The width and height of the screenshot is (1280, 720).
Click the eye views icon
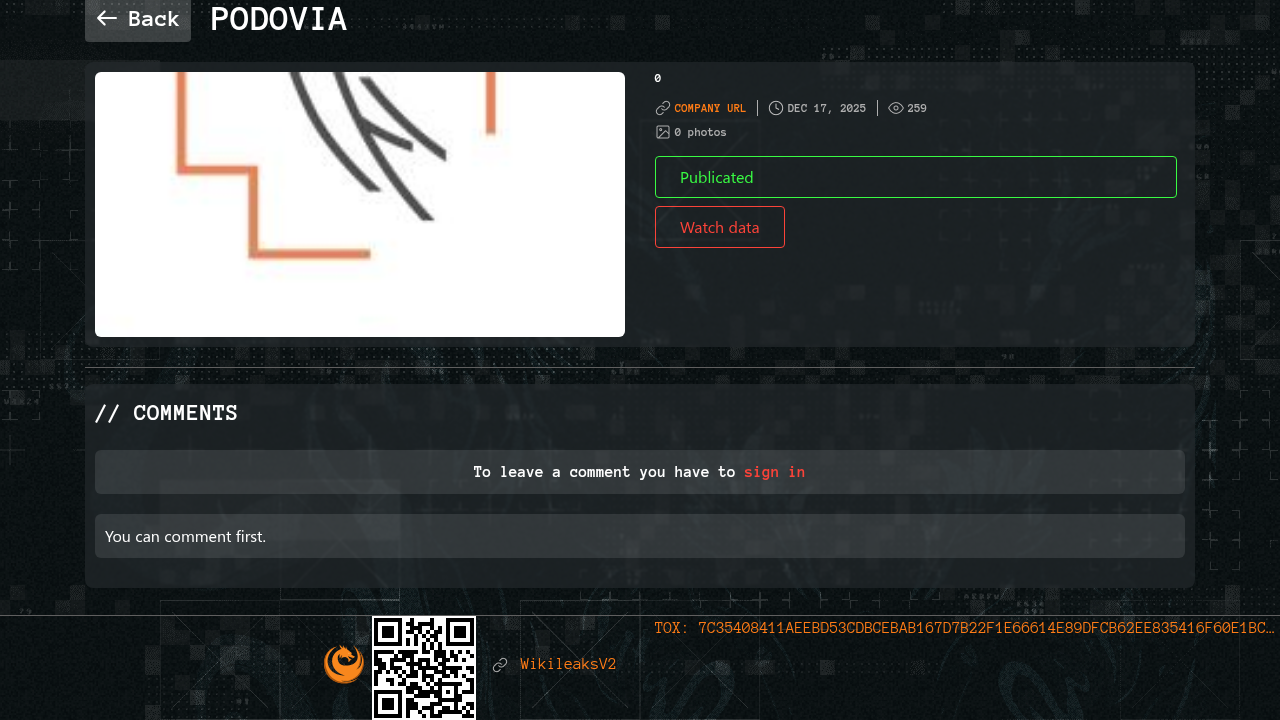tap(896, 108)
